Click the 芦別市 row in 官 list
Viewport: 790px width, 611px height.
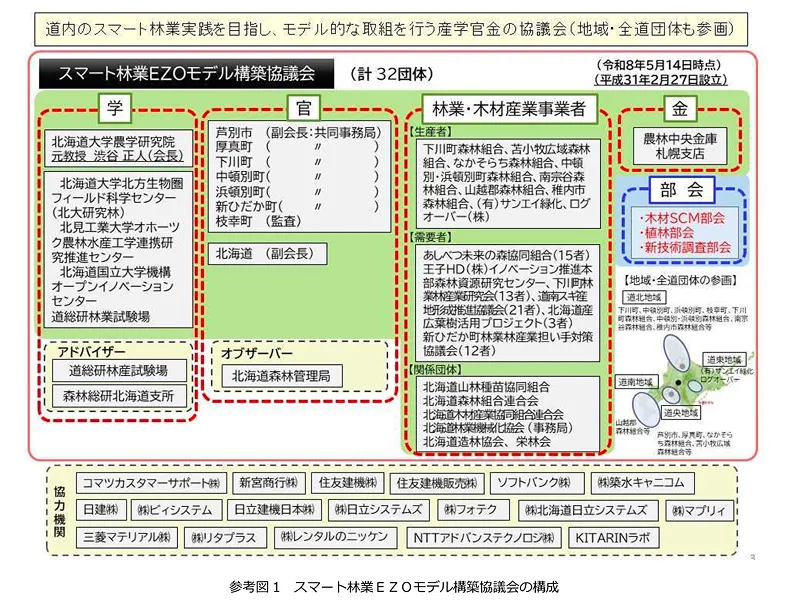(297, 132)
